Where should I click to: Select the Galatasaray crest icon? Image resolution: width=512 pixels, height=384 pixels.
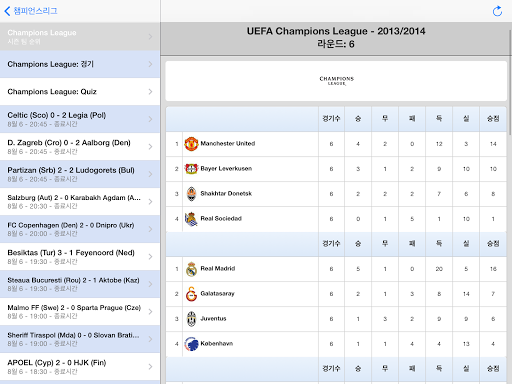click(x=191, y=294)
